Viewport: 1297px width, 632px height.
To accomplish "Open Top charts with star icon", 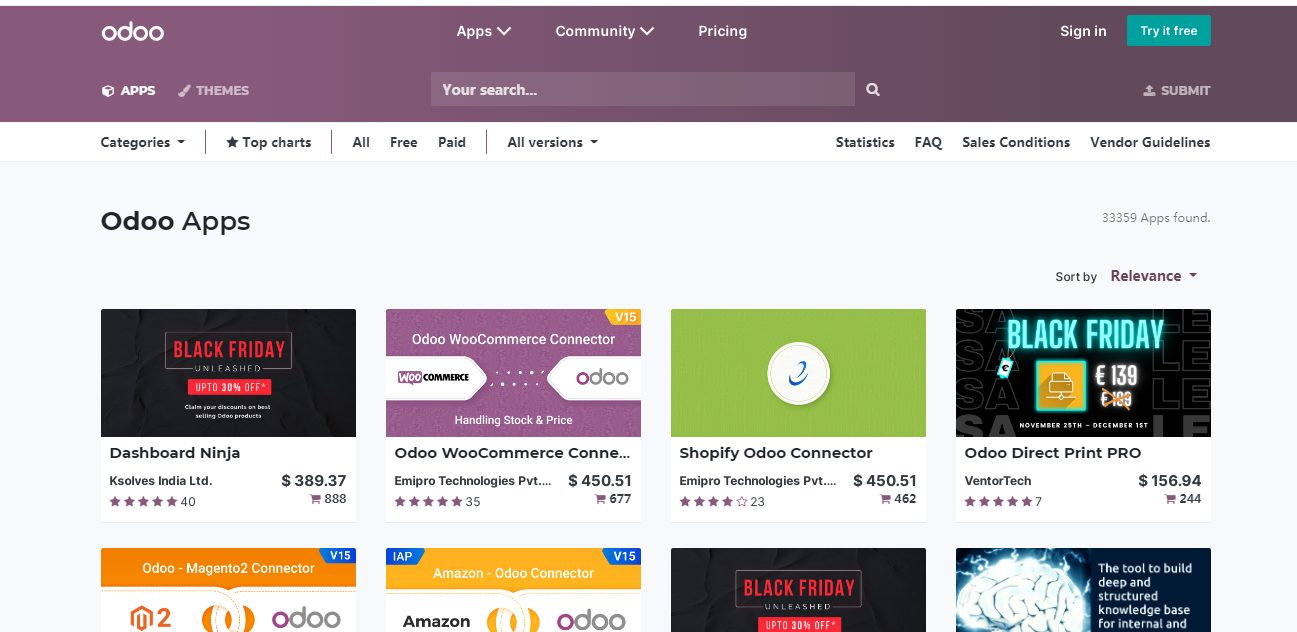I will pos(268,142).
